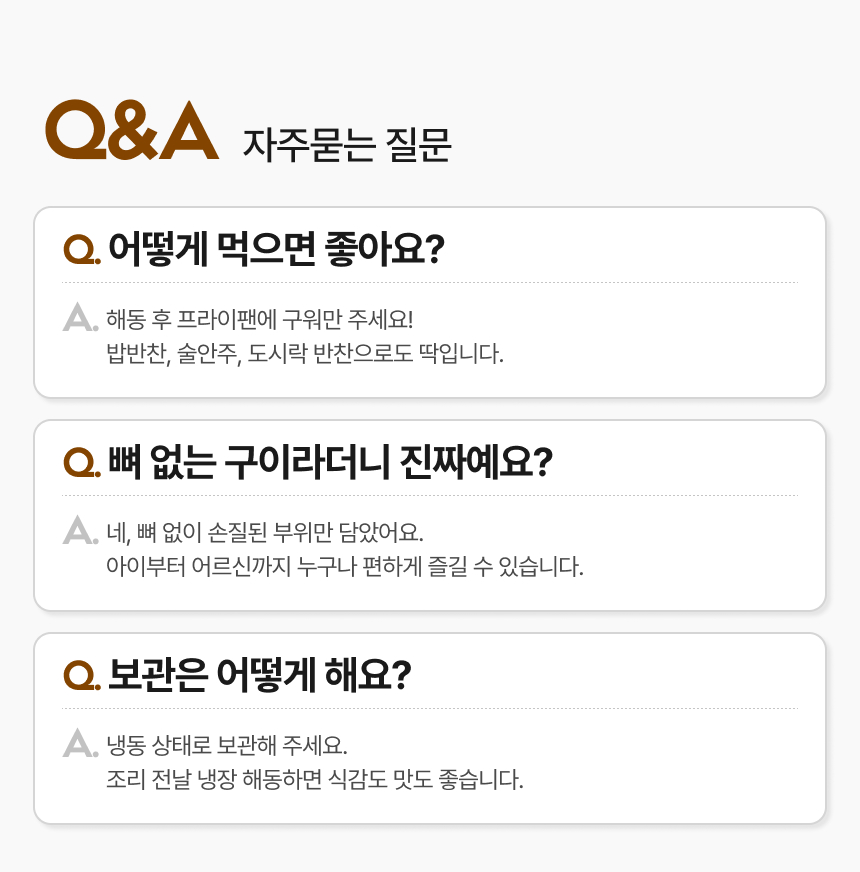Click the Q icon beside '뼈 없는 구이라더니'
This screenshot has width=860, height=872.
pos(81,462)
